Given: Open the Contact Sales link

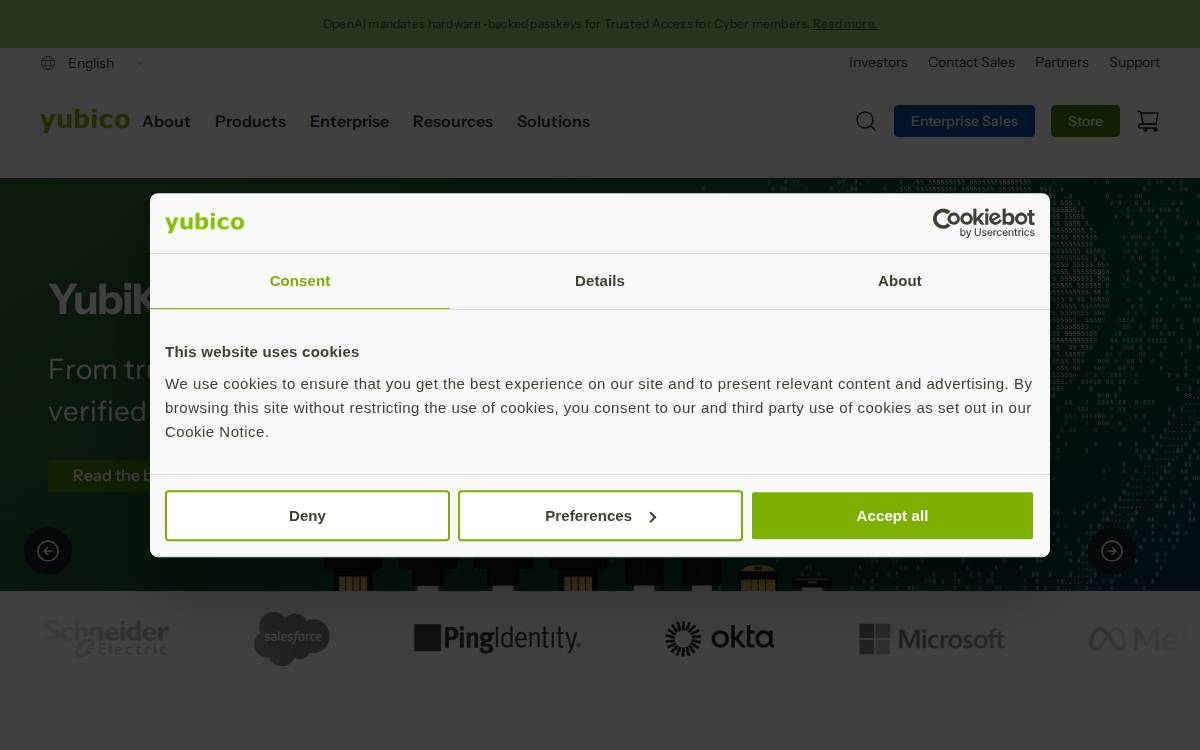Looking at the screenshot, I should [x=971, y=62].
